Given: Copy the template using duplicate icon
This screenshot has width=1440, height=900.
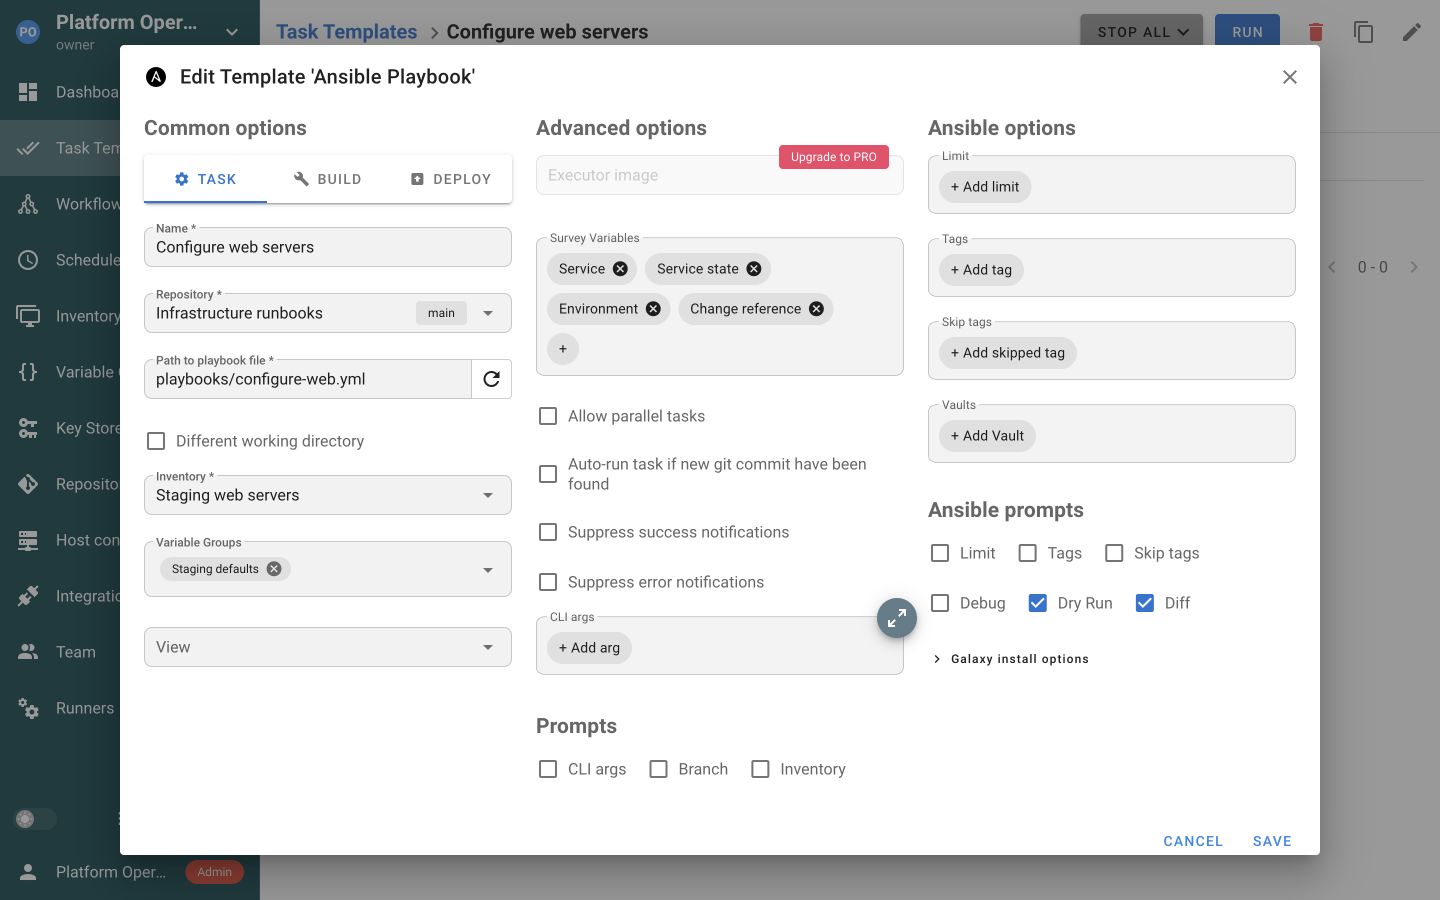Looking at the screenshot, I should [1364, 32].
